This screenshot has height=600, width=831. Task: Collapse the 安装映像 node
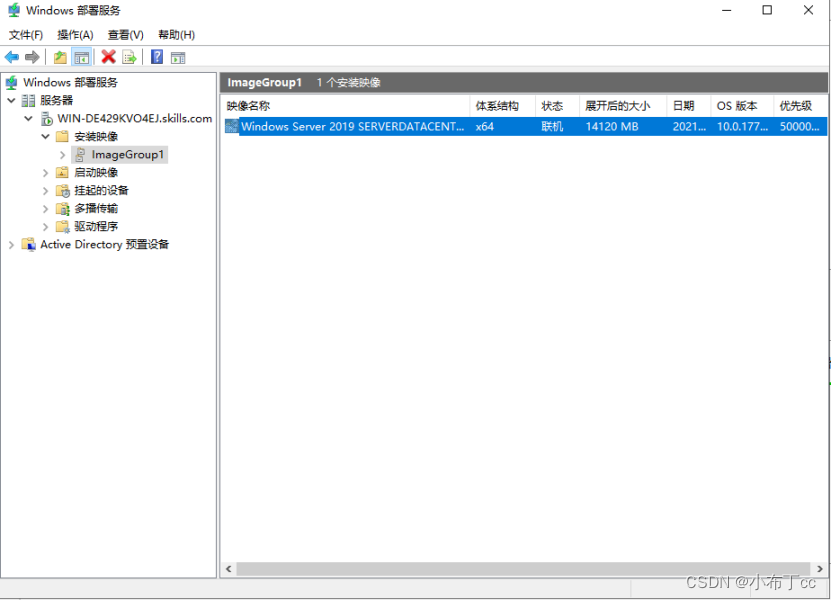coord(46,136)
